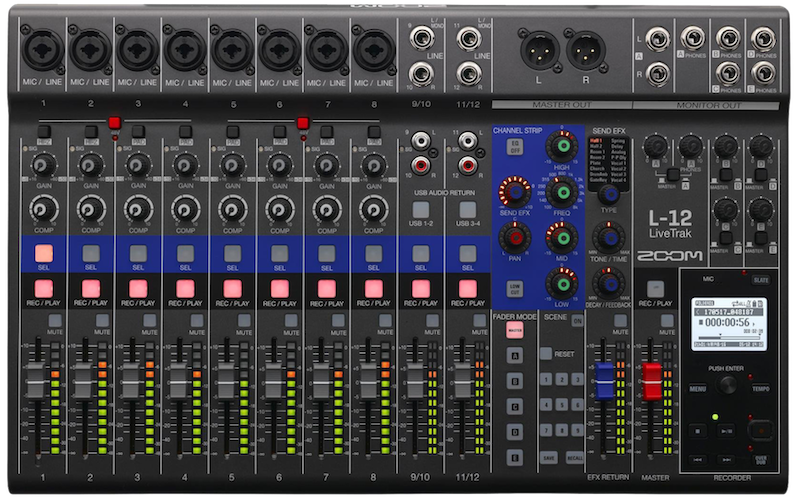
Task: Click channel 1 GAIN knob
Action: (x=44, y=165)
